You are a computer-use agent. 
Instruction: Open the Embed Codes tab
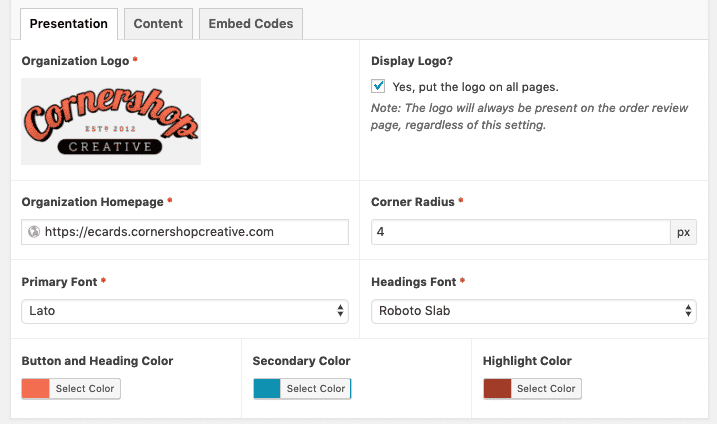(251, 24)
